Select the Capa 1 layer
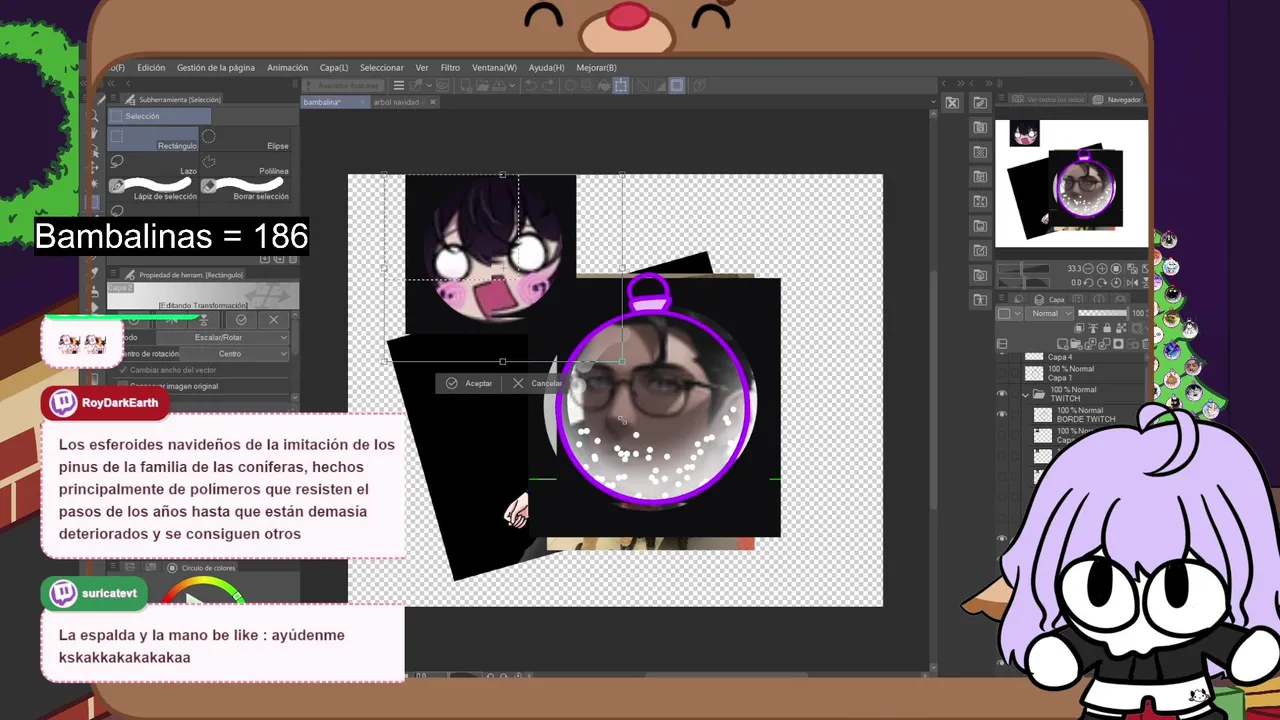The width and height of the screenshot is (1280, 720). (1085, 374)
